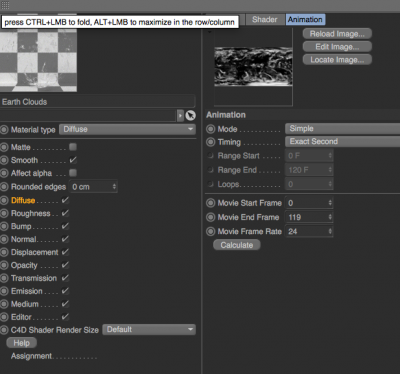Click the grip icon at the panel's top-left corner
The width and height of the screenshot is (400, 374).
click(x=5, y=5)
